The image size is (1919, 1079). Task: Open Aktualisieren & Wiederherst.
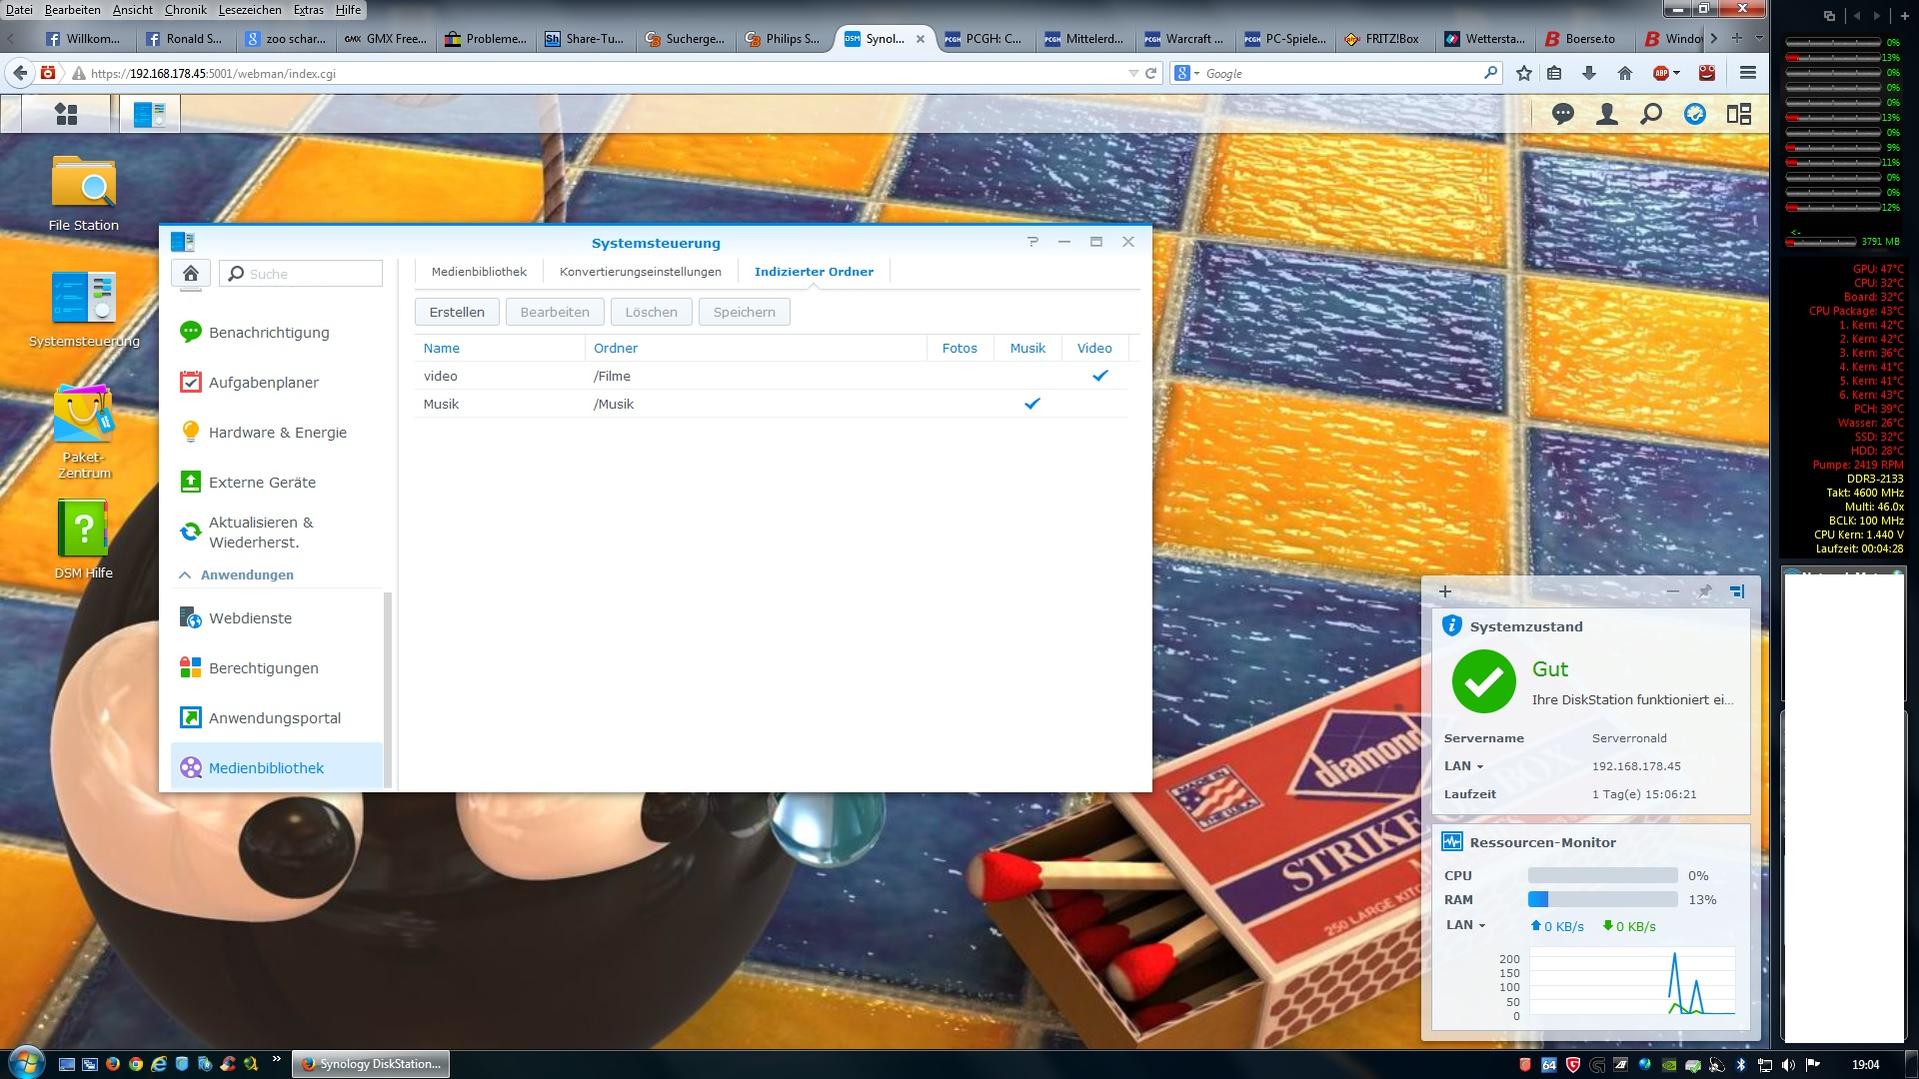[277, 532]
